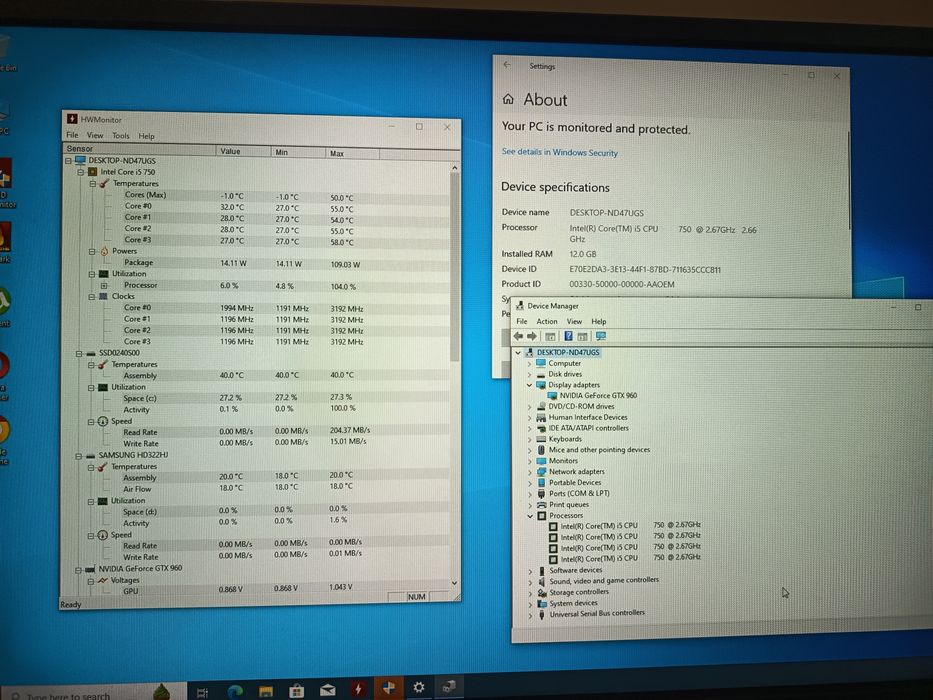
Task: Click the Show/Hide console tree toolbar icon
Action: tap(550, 336)
